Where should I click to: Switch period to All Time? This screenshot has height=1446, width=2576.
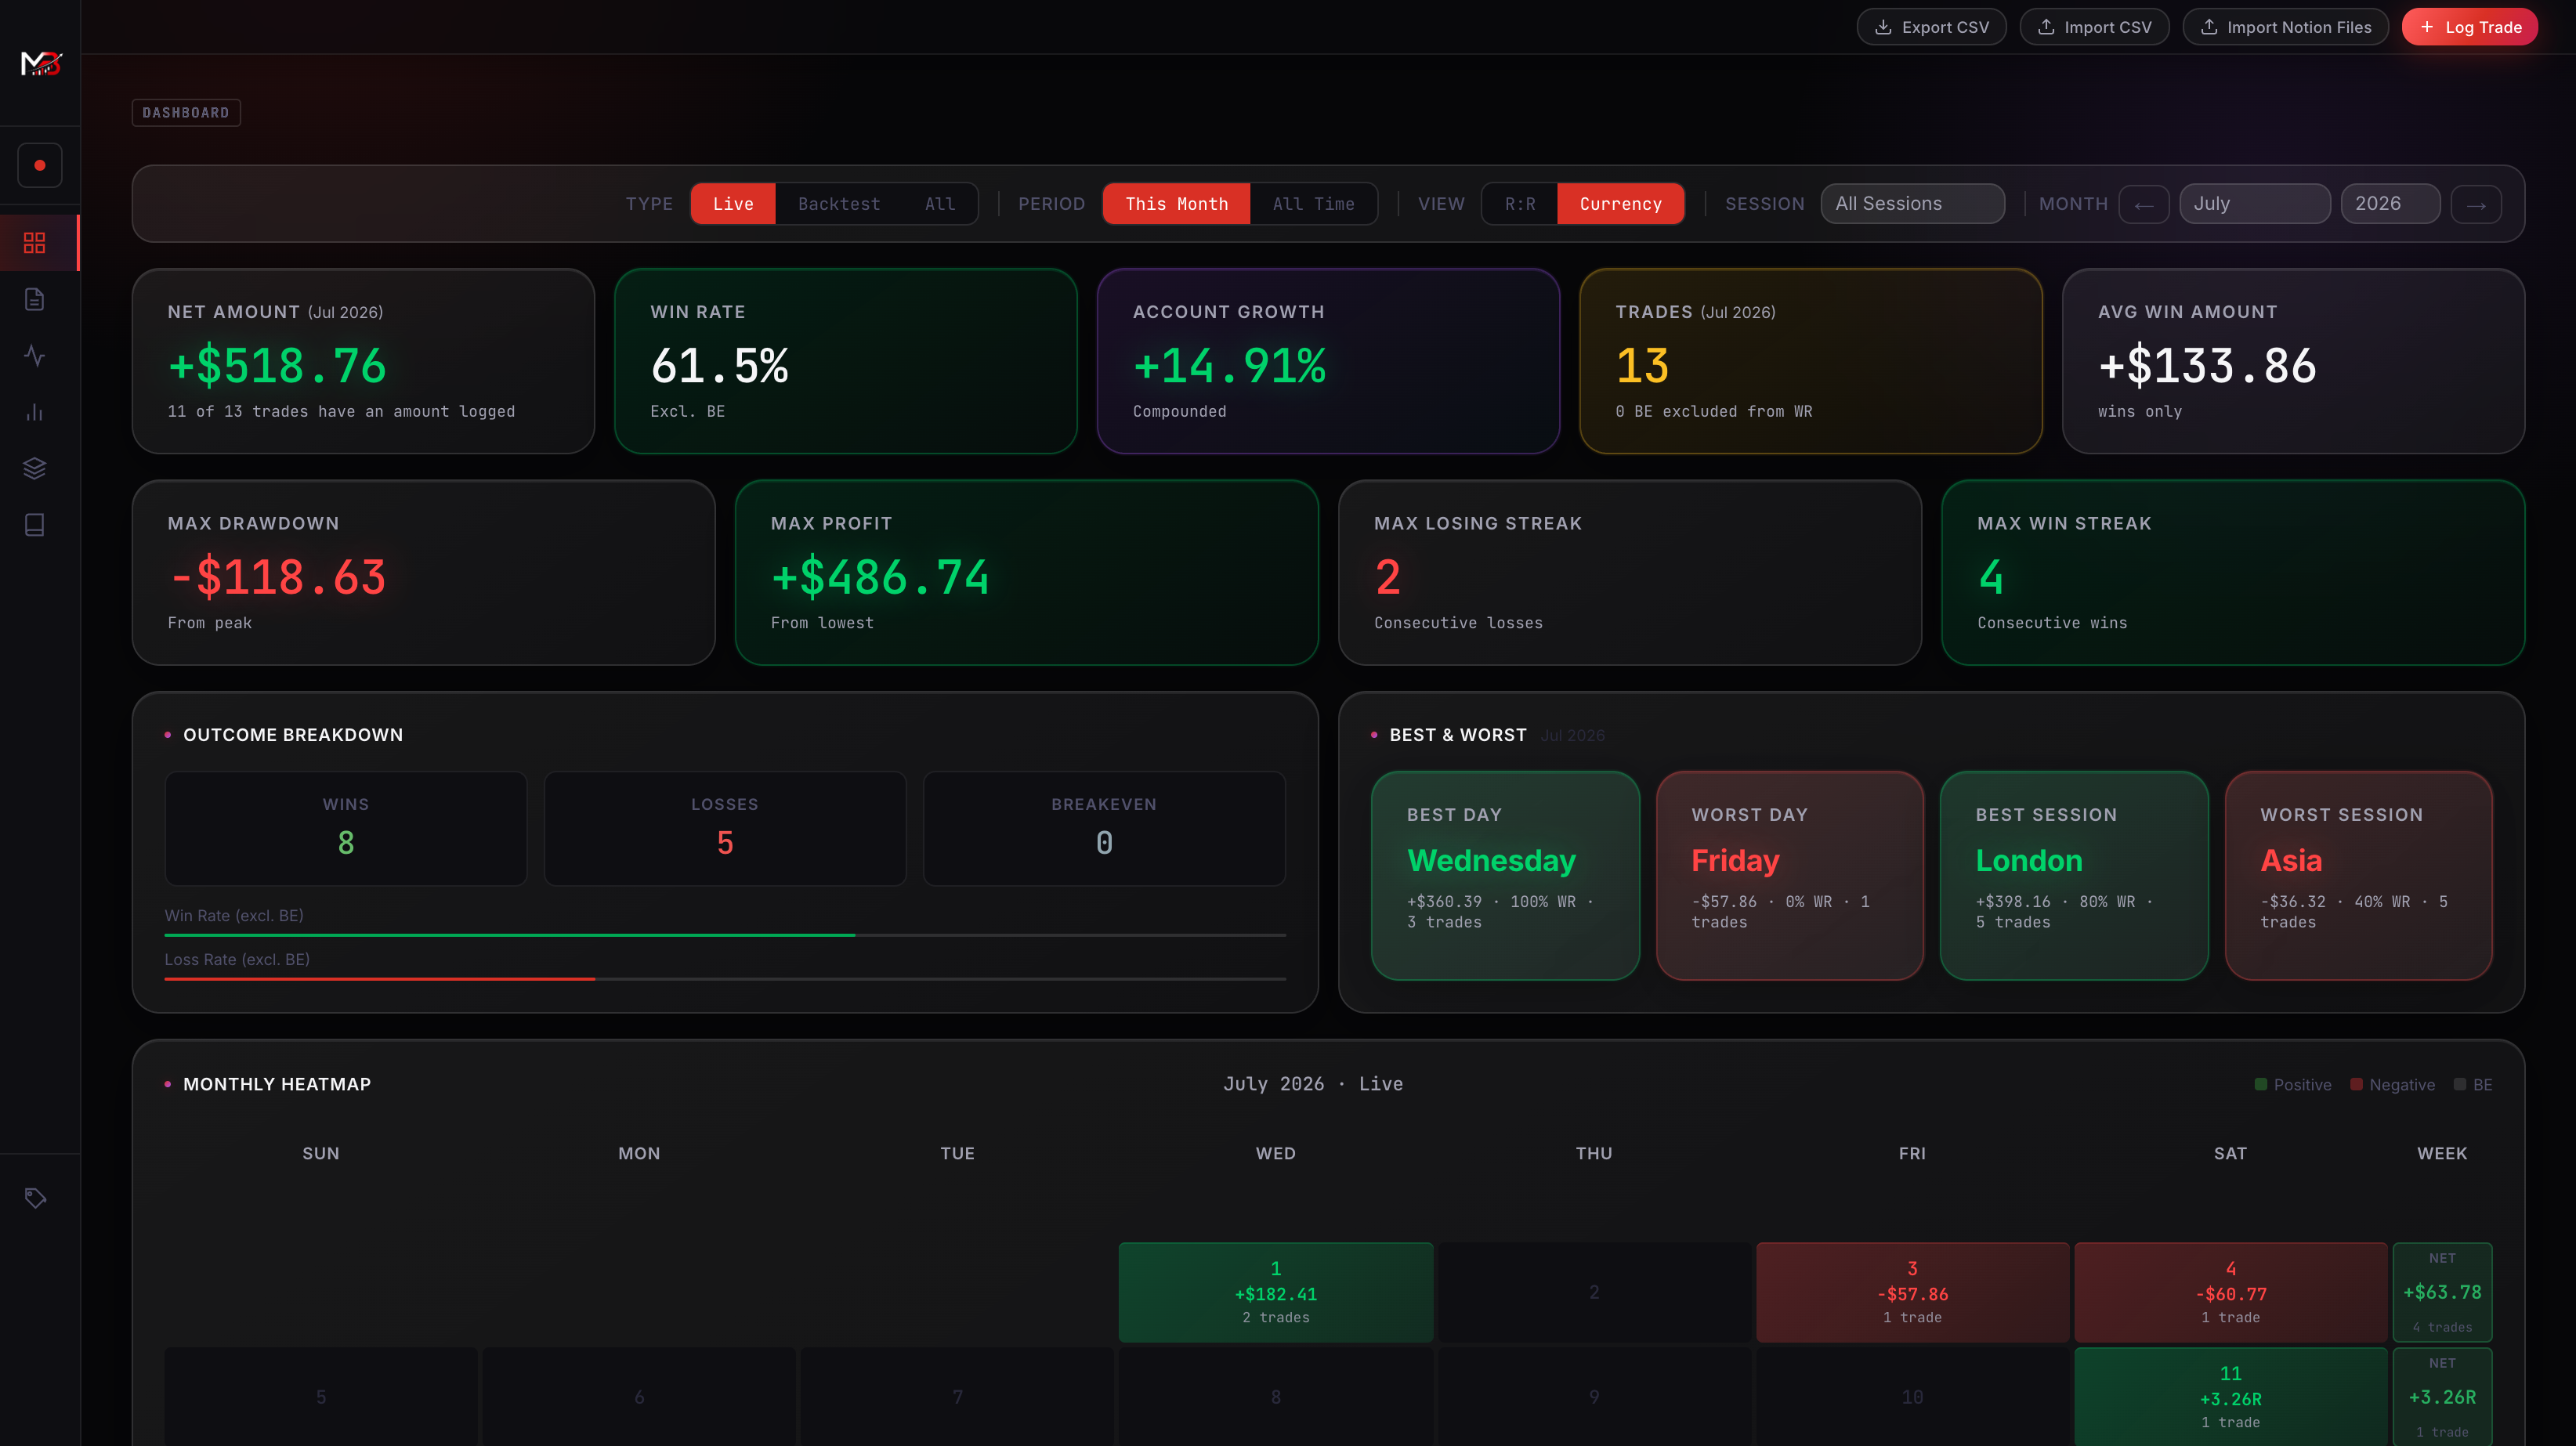tap(1313, 204)
